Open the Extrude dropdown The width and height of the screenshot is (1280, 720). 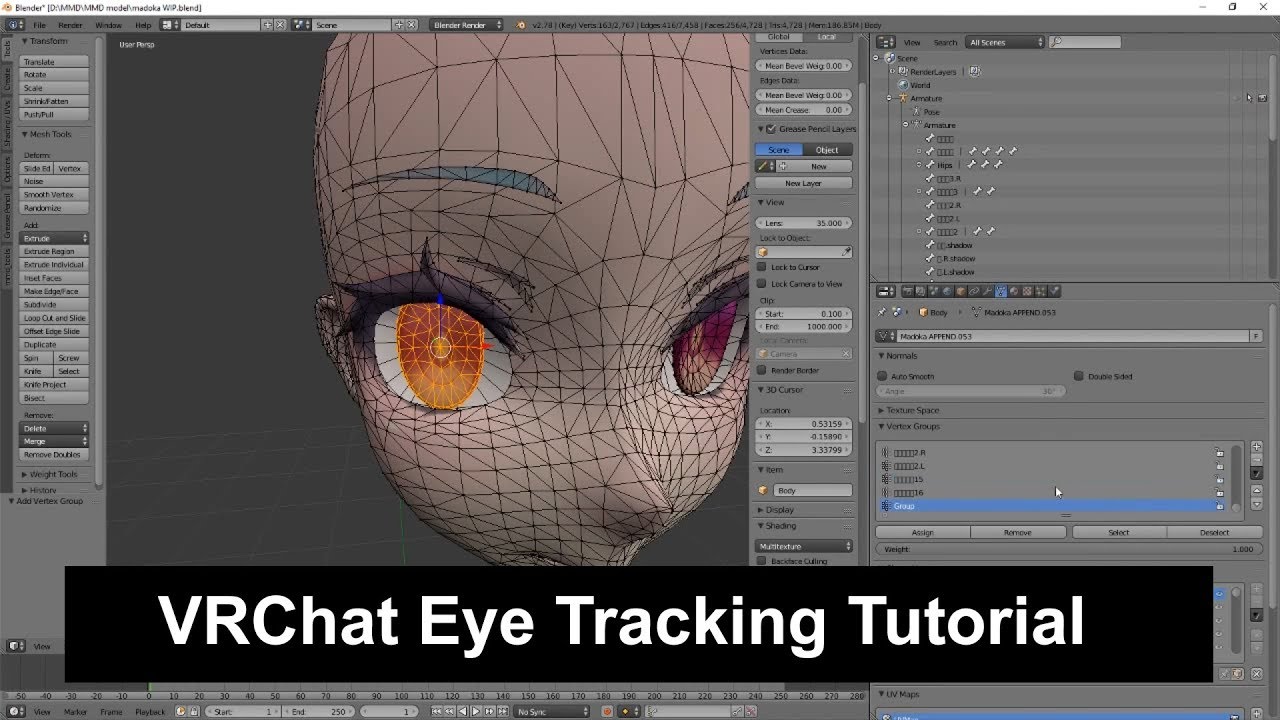[x=55, y=238]
